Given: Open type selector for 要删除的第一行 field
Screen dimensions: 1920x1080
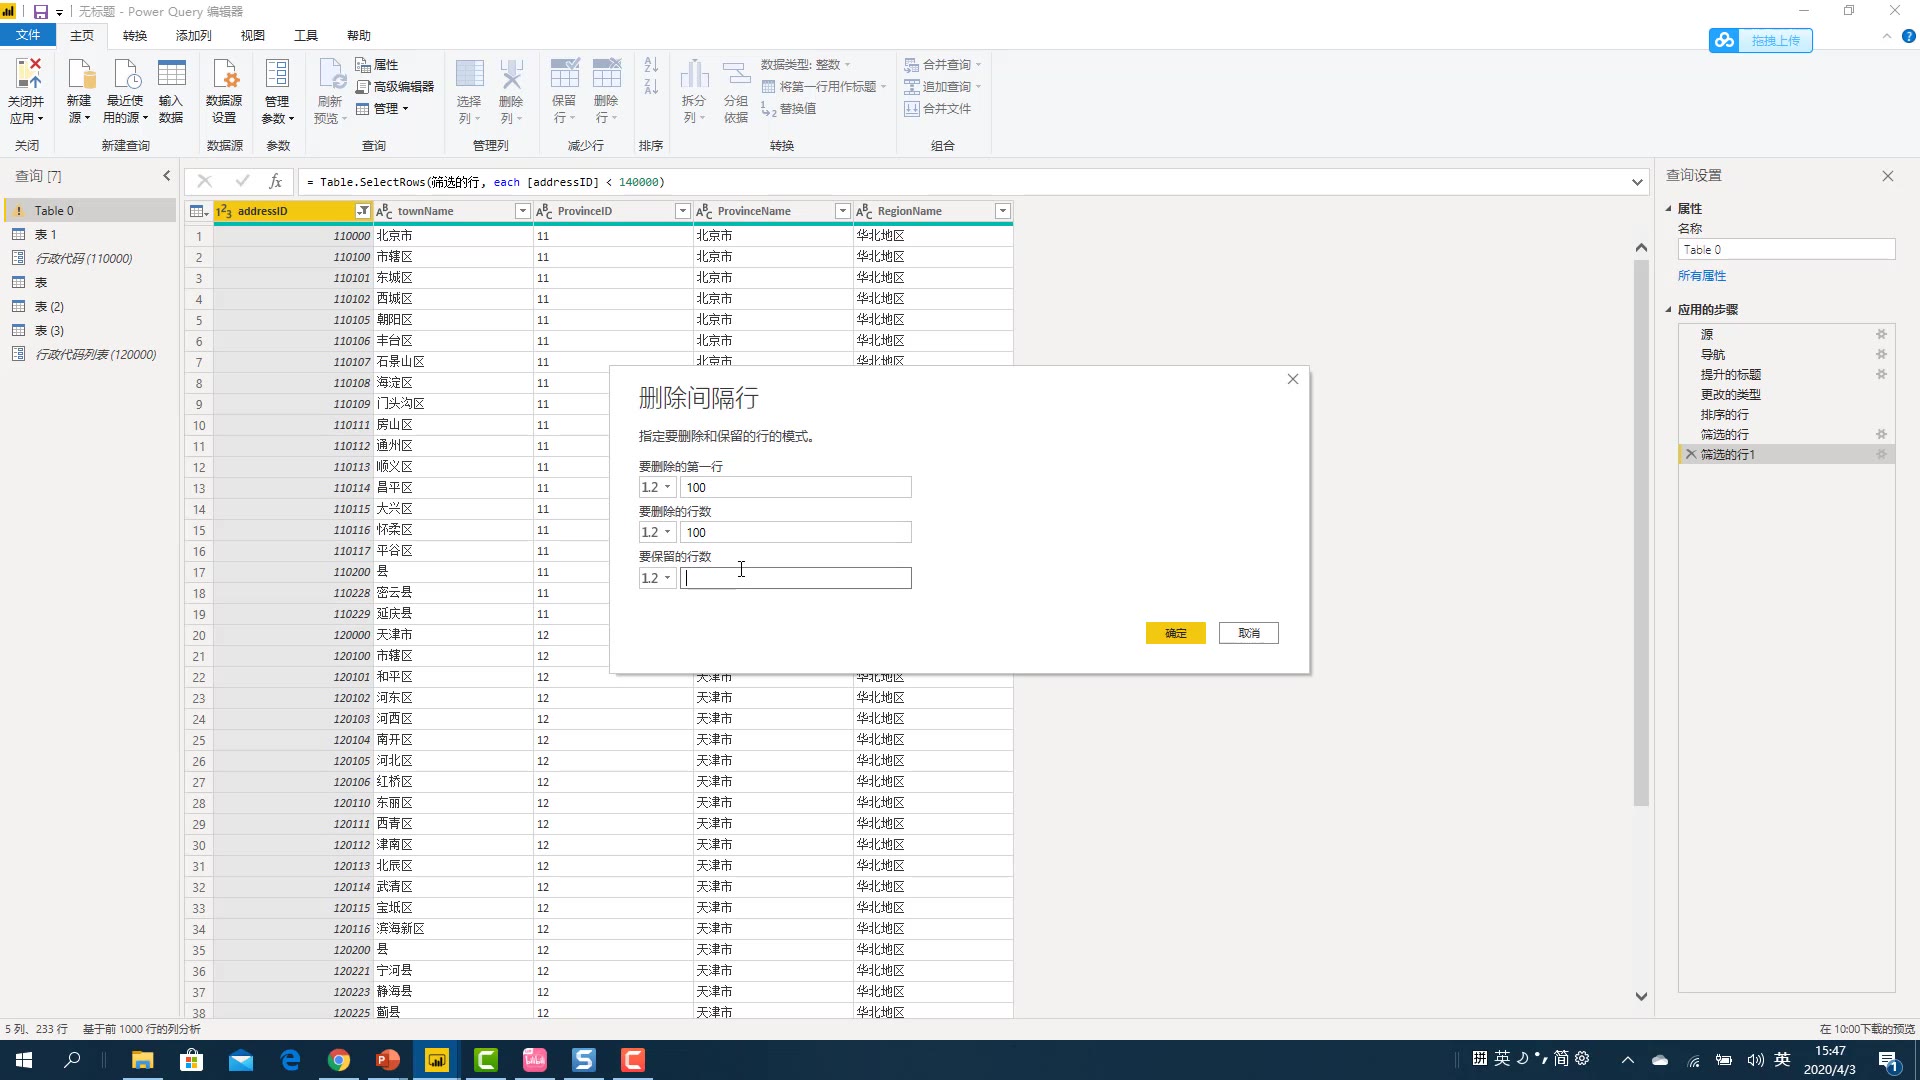Looking at the screenshot, I should point(657,487).
